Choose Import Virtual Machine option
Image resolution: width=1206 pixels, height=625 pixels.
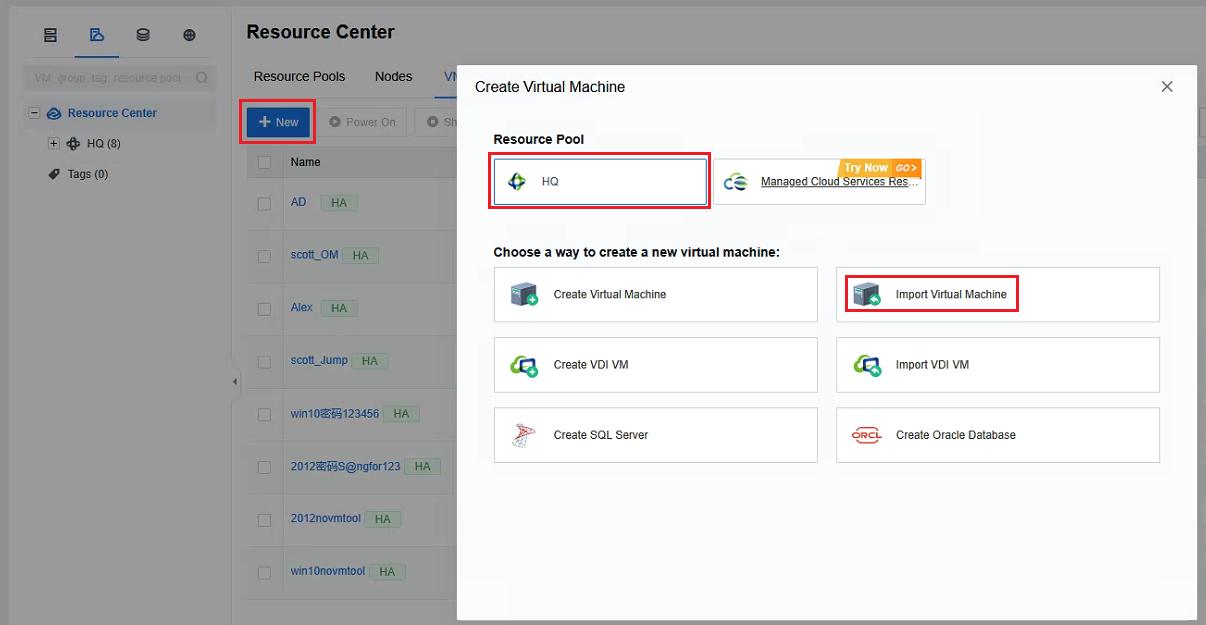coord(998,294)
